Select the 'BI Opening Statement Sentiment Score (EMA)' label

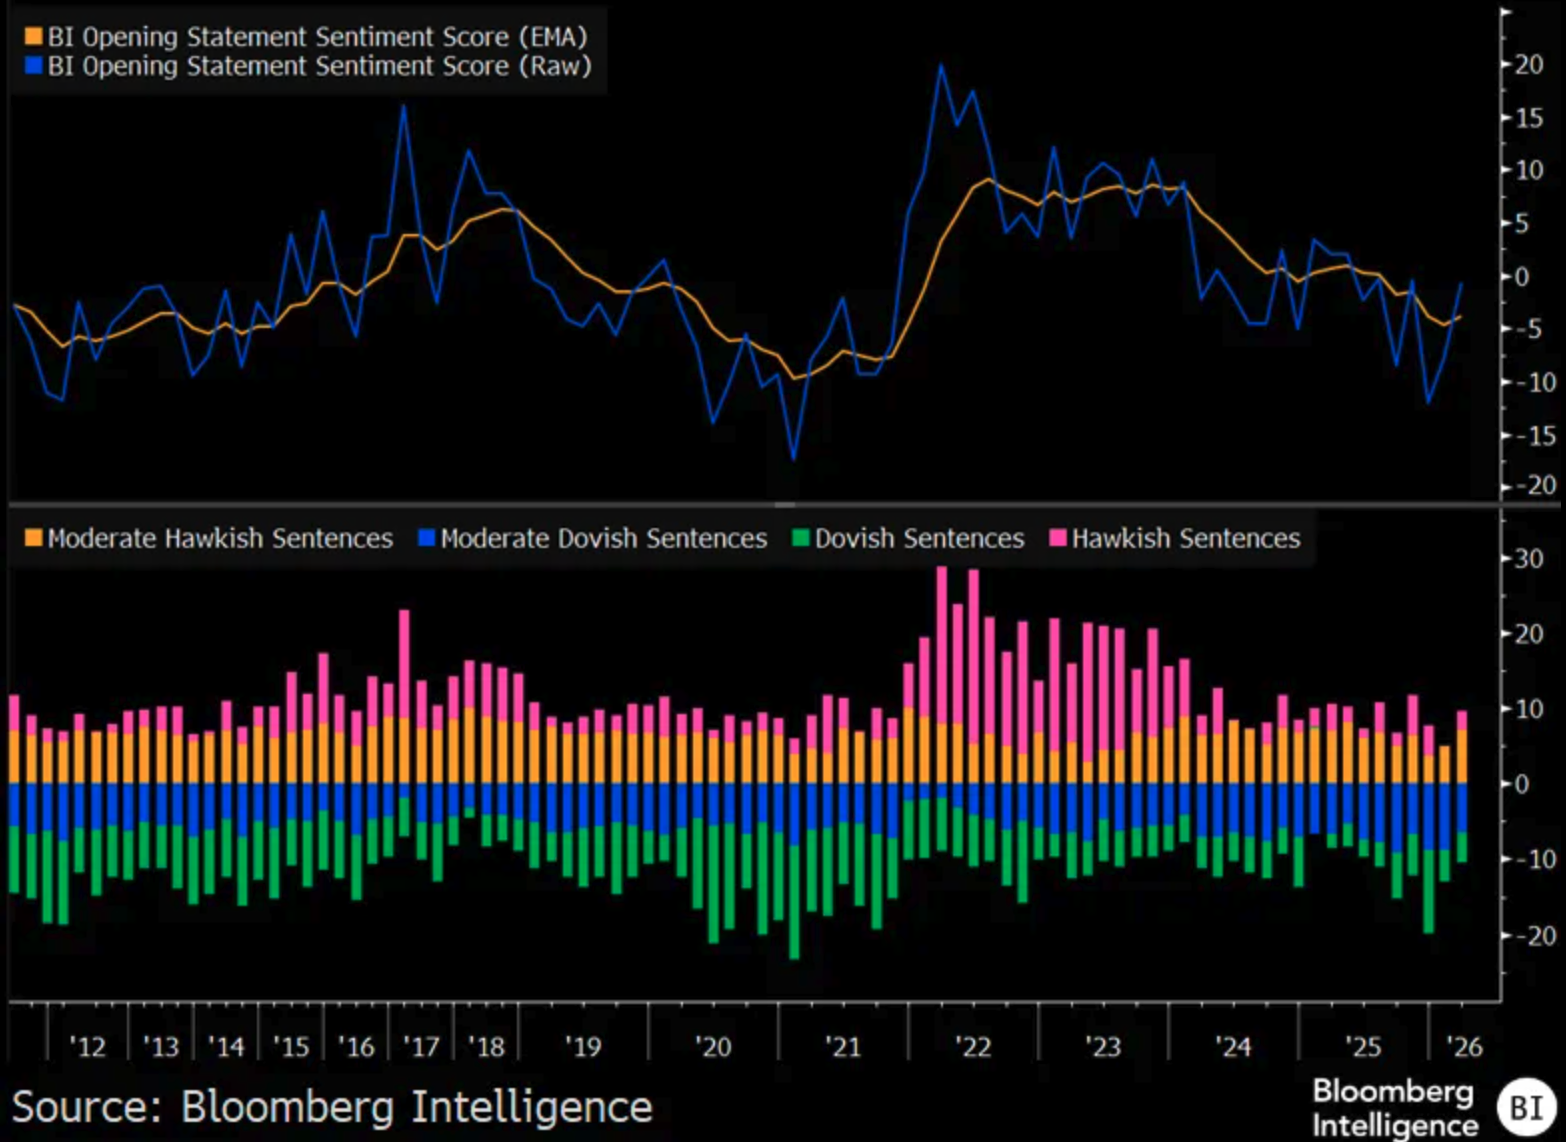point(317,37)
